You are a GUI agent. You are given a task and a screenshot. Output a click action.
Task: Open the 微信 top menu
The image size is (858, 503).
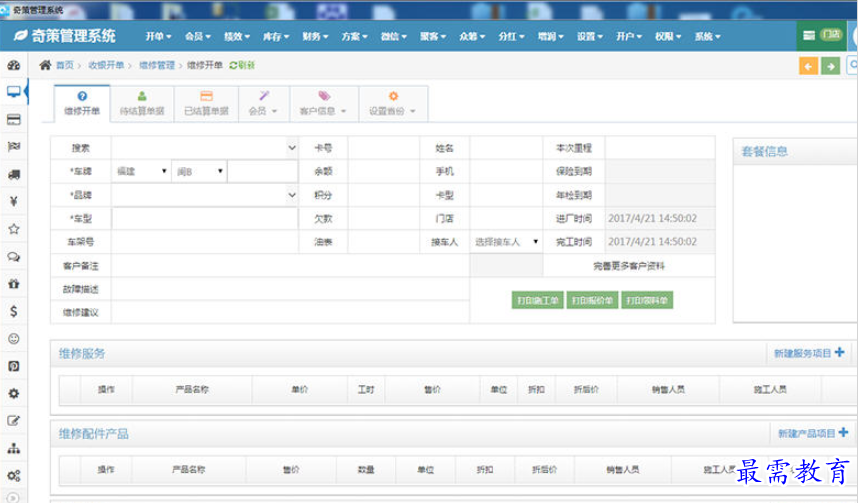point(394,36)
